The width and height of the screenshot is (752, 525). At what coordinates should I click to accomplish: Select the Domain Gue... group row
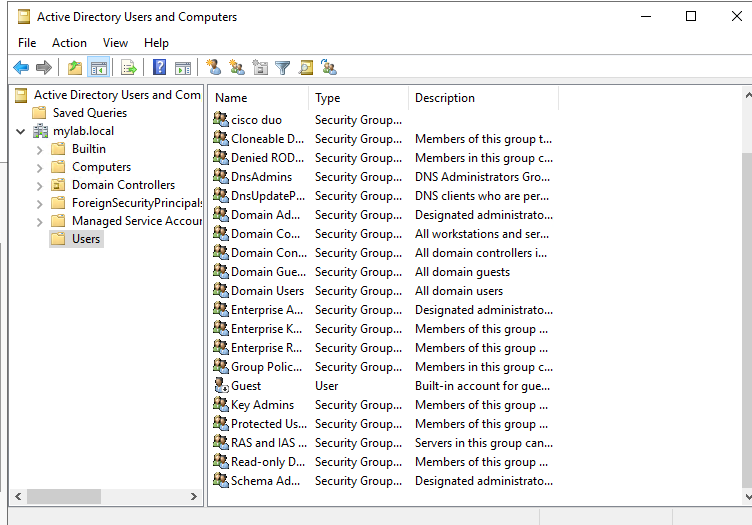pos(383,272)
